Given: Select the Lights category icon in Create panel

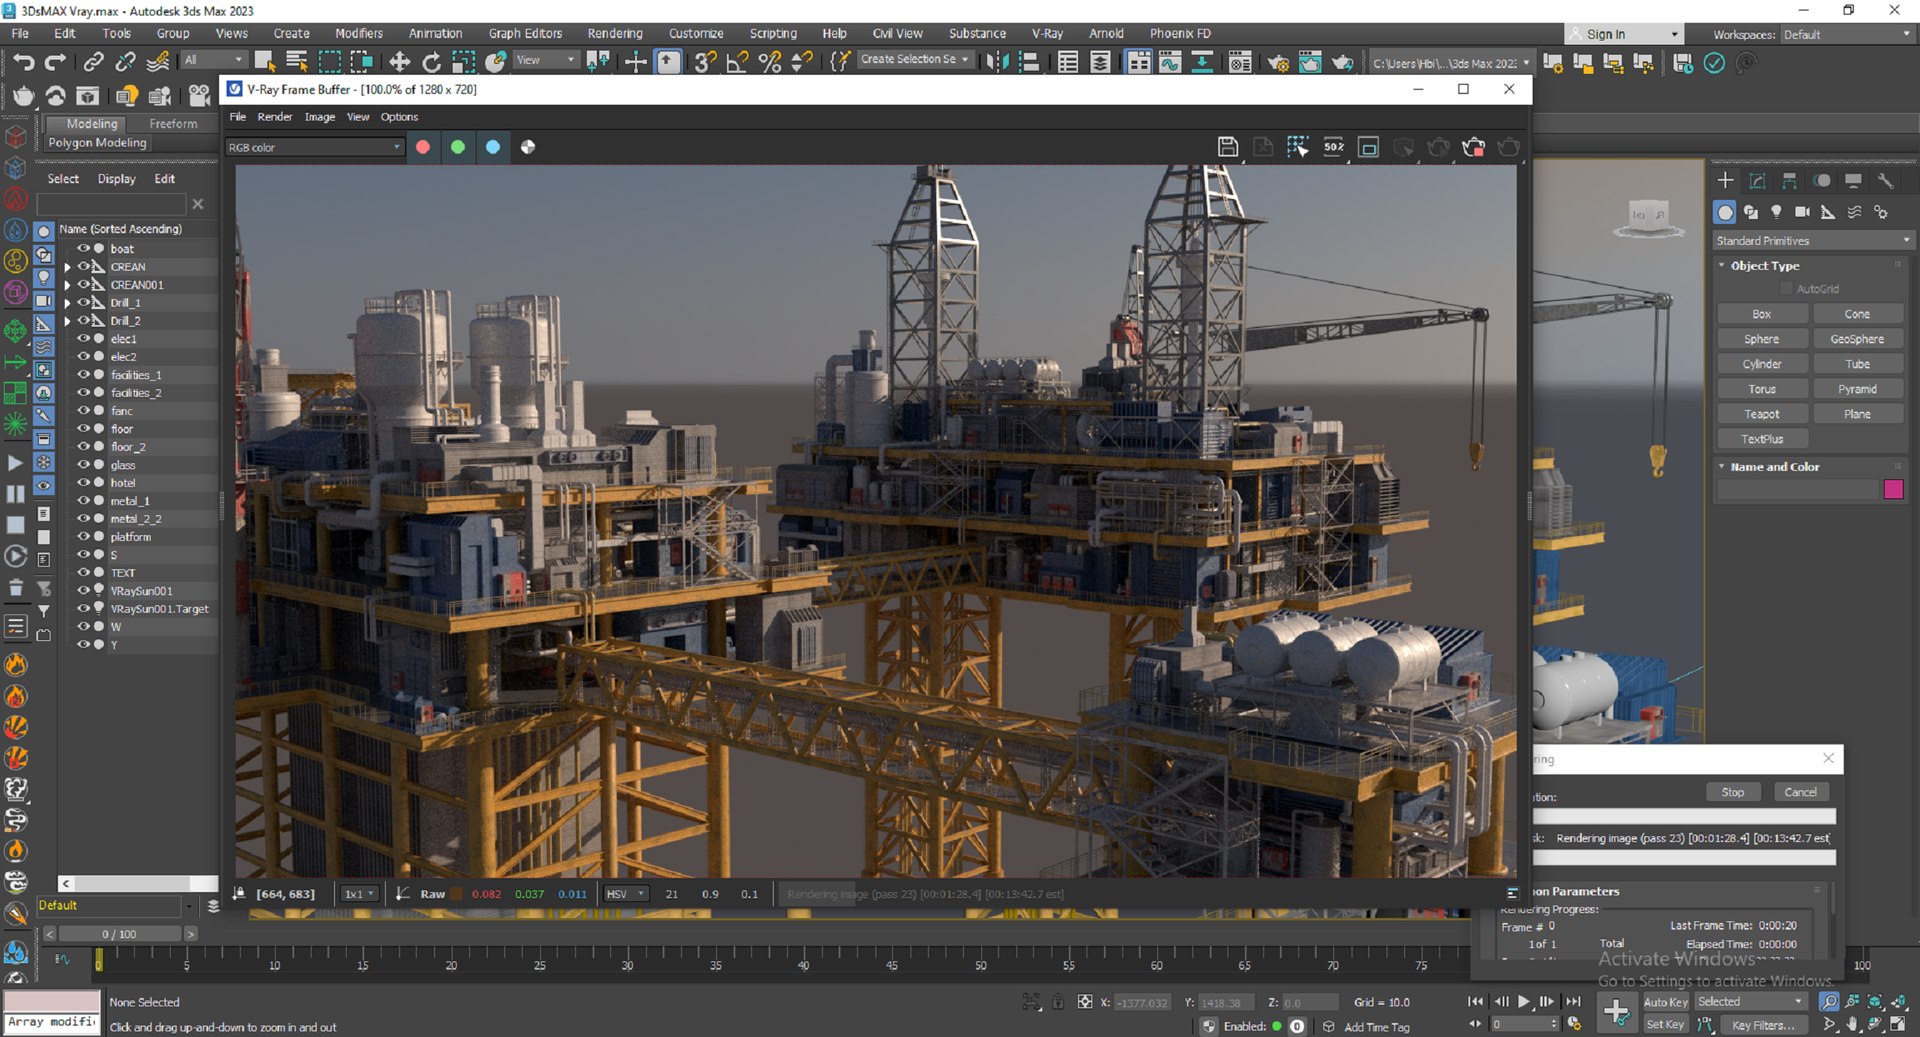Looking at the screenshot, I should (1776, 212).
